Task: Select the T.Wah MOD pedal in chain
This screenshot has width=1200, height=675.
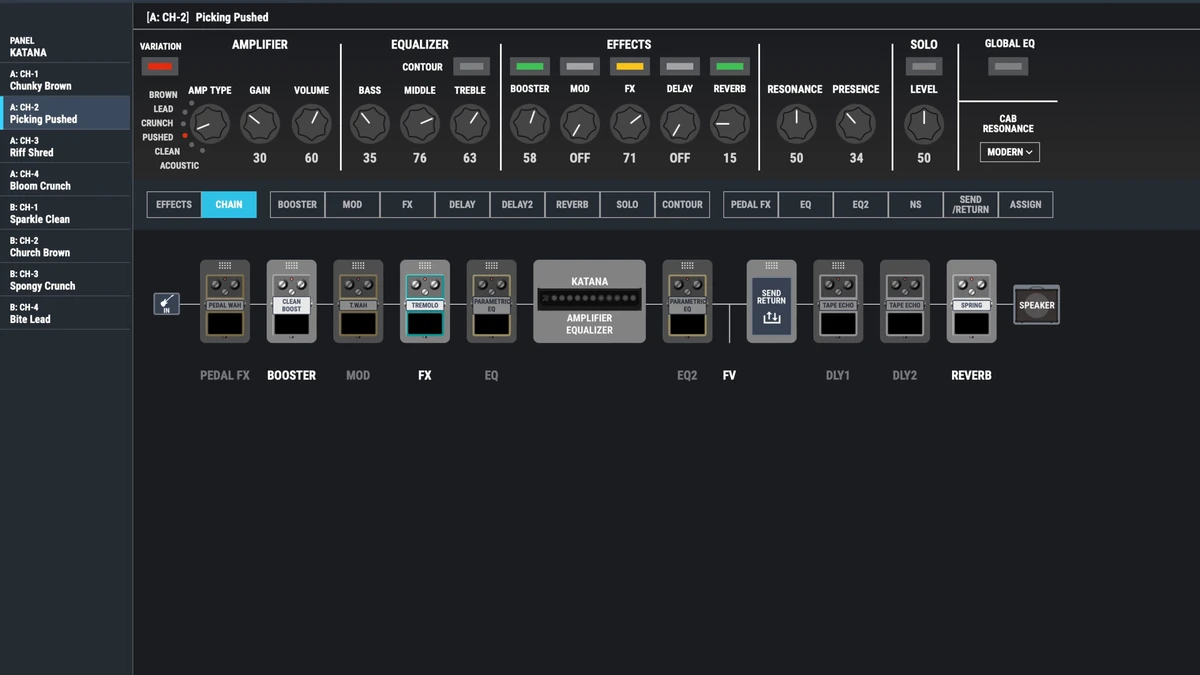Action: pyautogui.click(x=358, y=301)
